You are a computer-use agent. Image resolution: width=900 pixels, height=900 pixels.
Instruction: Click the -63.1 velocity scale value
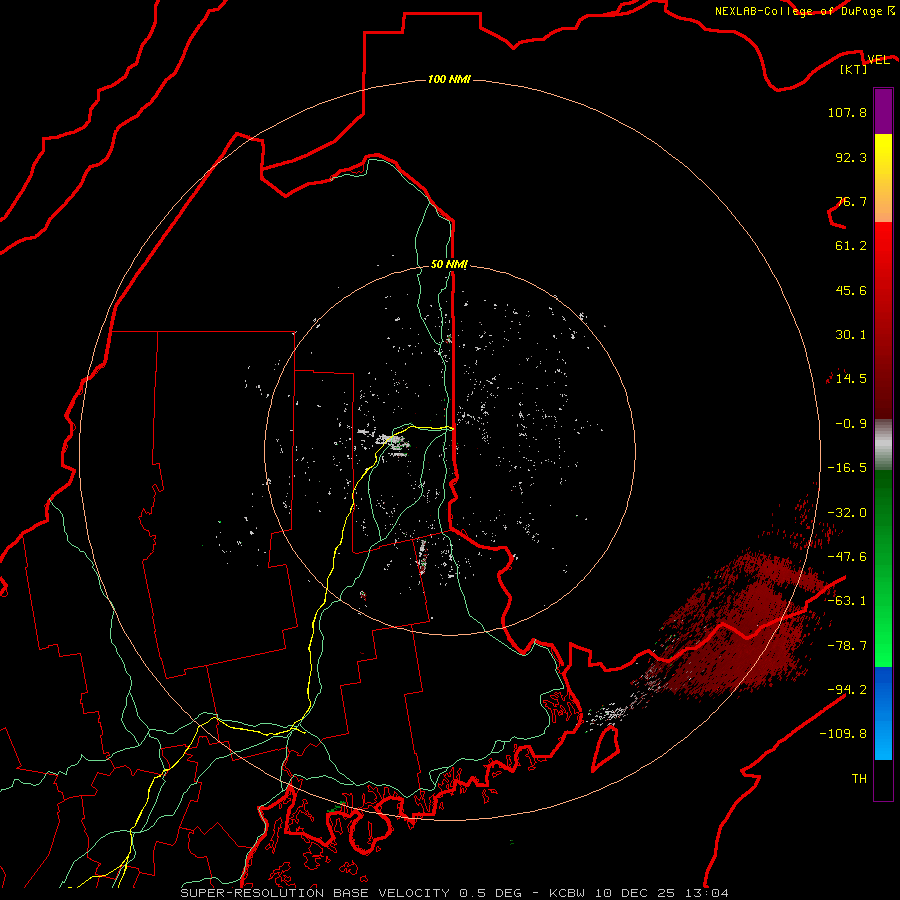coord(847,601)
